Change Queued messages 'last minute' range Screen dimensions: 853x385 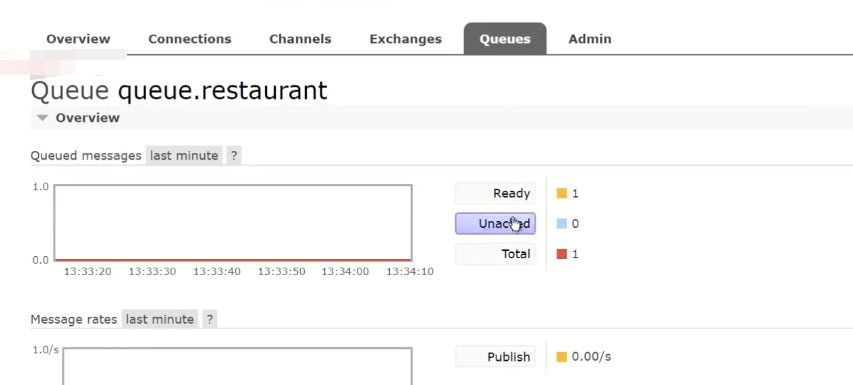(x=184, y=156)
